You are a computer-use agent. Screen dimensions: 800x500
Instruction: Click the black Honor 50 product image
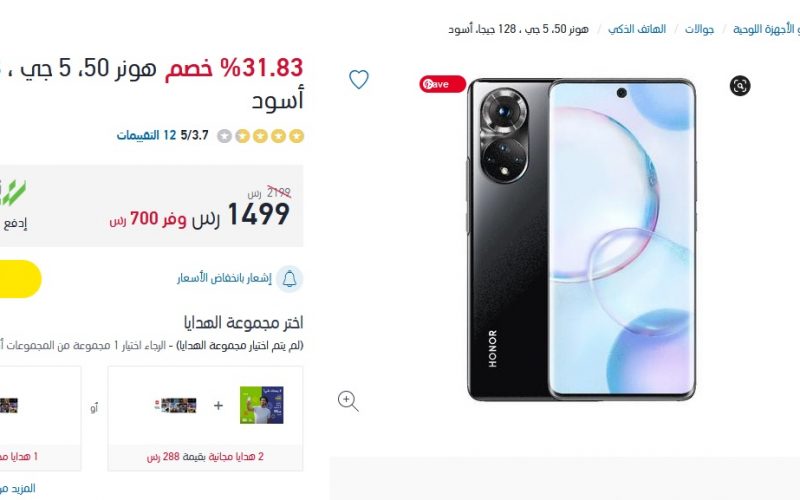pyautogui.click(x=582, y=239)
